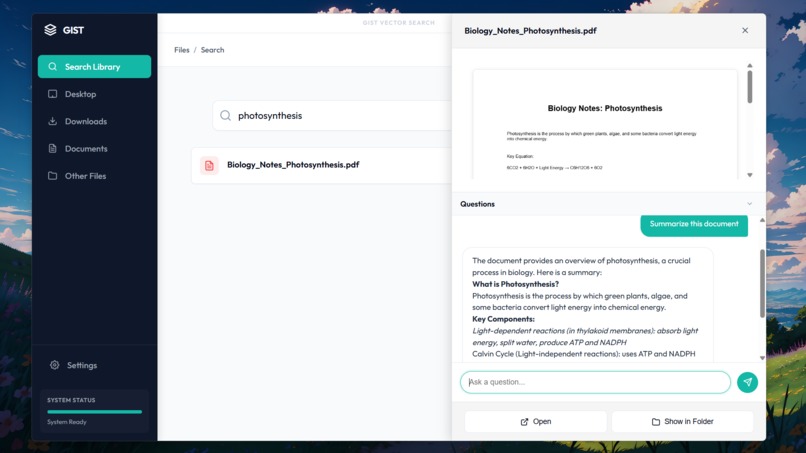The image size is (806, 453).
Task: Click the GIST layers logo icon
Action: click(x=50, y=30)
